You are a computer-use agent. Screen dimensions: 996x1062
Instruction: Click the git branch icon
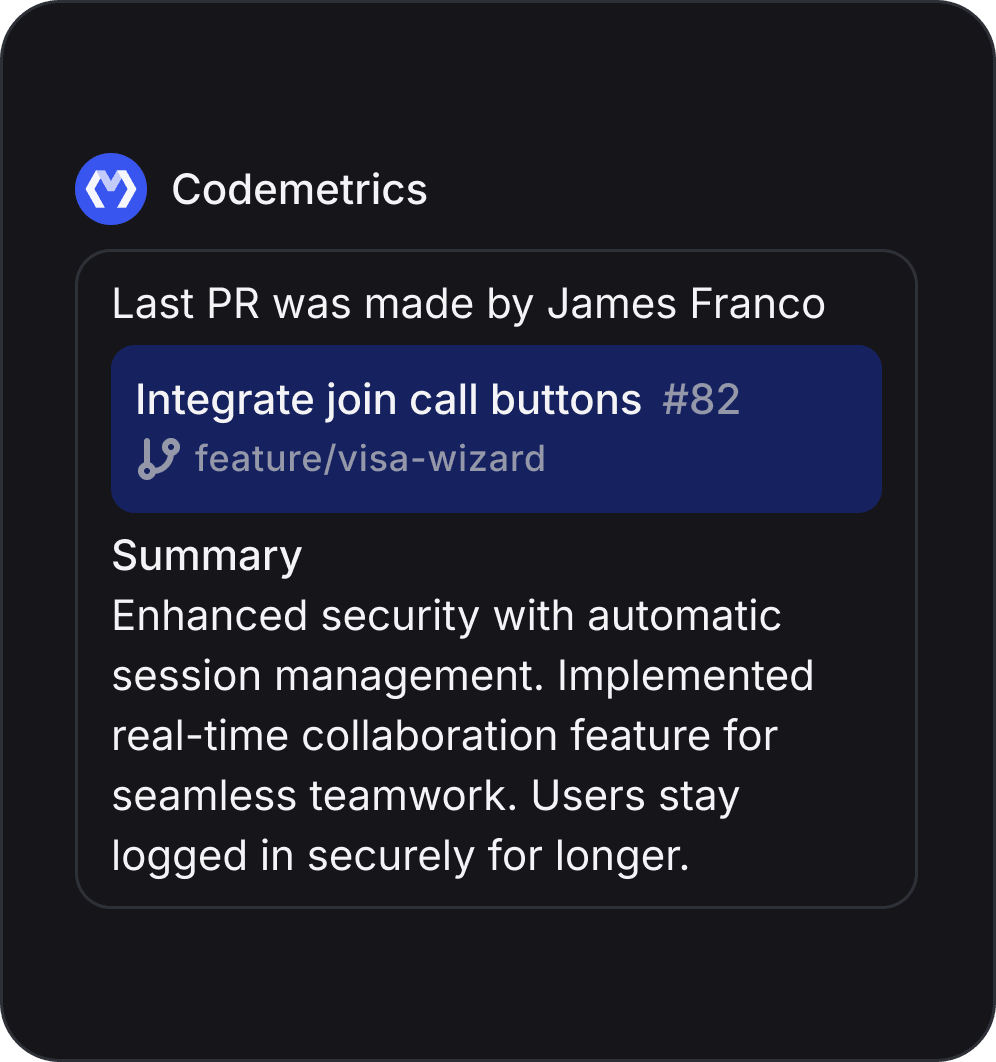(x=158, y=459)
